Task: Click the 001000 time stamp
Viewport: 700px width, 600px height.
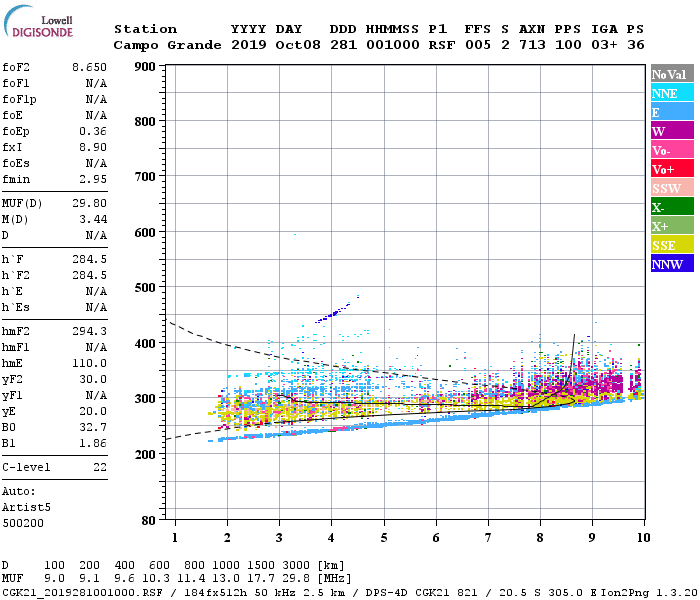Action: (x=392, y=45)
